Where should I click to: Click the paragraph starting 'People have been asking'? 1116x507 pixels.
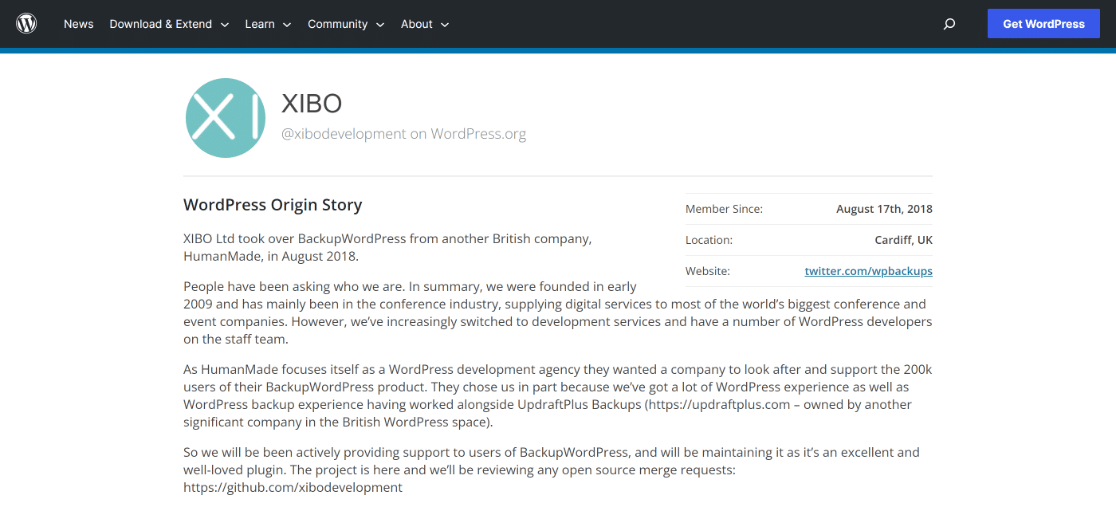[x=557, y=313]
